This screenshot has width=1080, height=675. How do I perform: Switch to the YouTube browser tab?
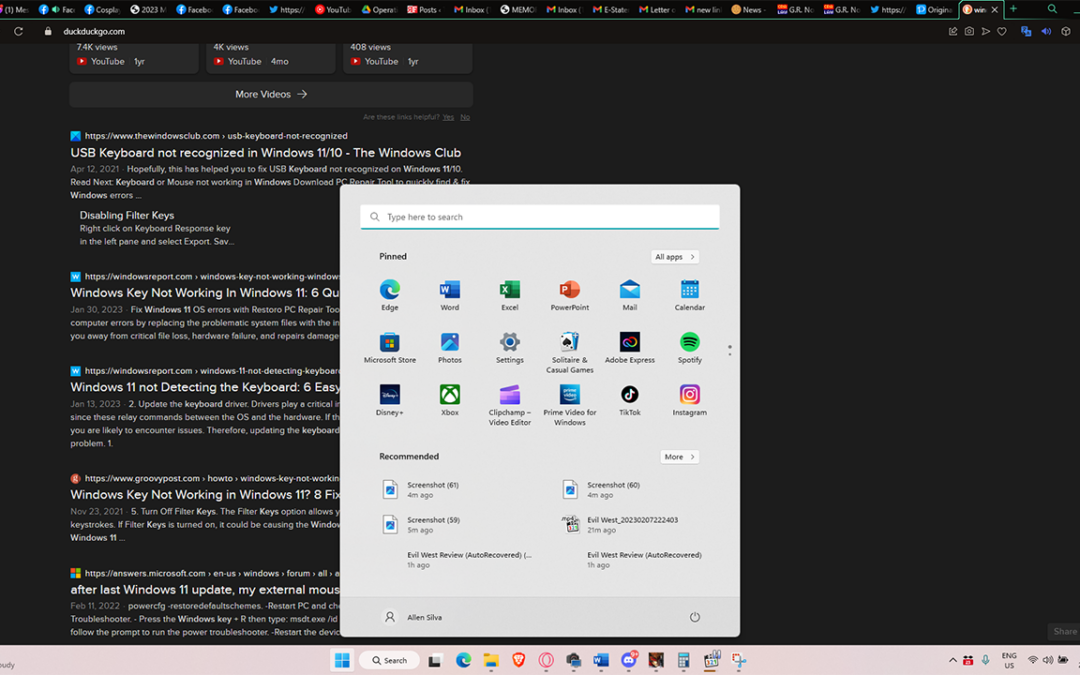[332, 9]
